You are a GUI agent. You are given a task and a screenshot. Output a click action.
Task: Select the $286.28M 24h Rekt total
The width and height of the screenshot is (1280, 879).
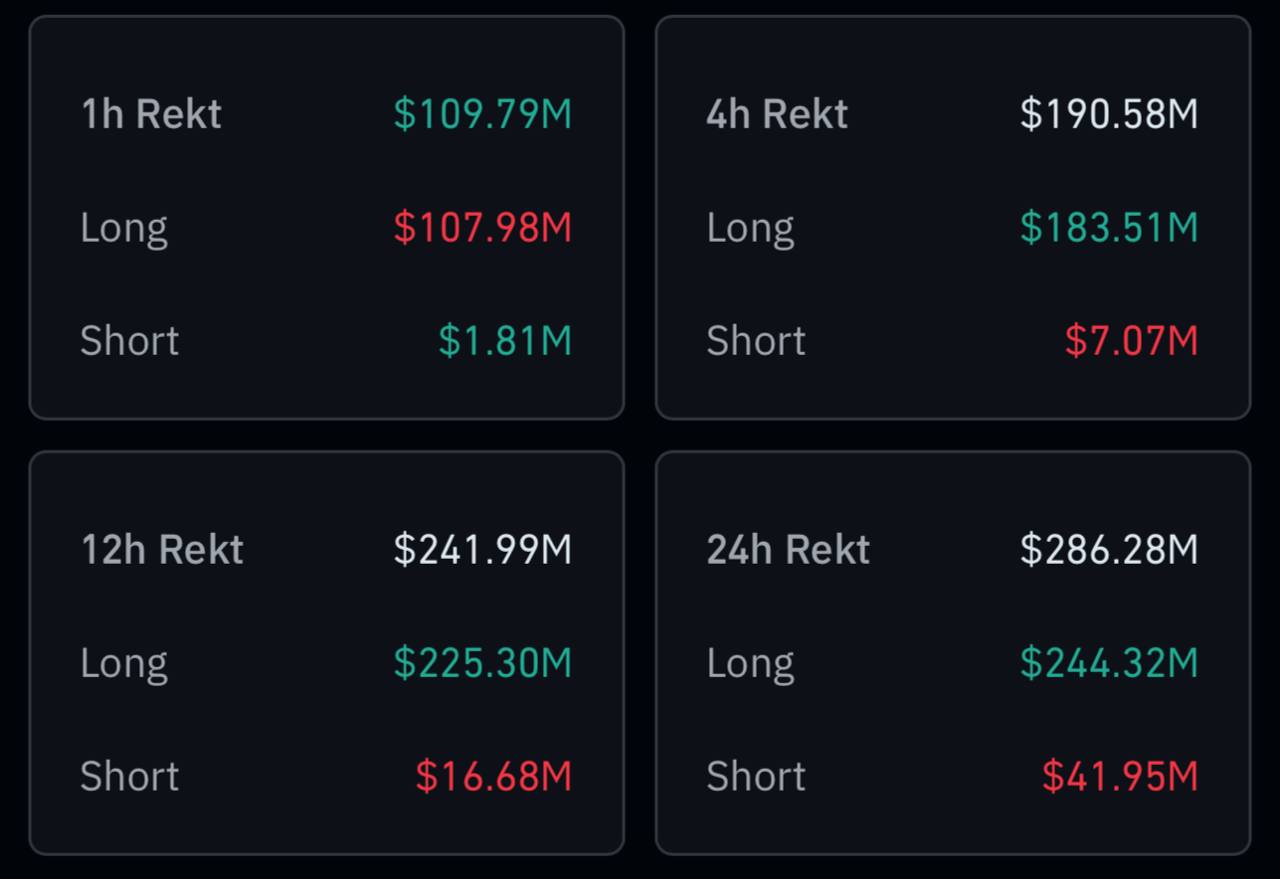tap(1109, 550)
